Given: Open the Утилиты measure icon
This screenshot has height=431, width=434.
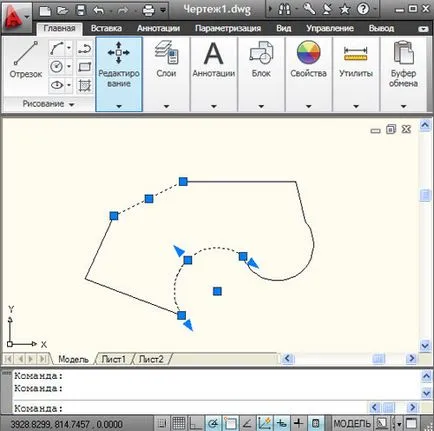Looking at the screenshot, I should 356,54.
